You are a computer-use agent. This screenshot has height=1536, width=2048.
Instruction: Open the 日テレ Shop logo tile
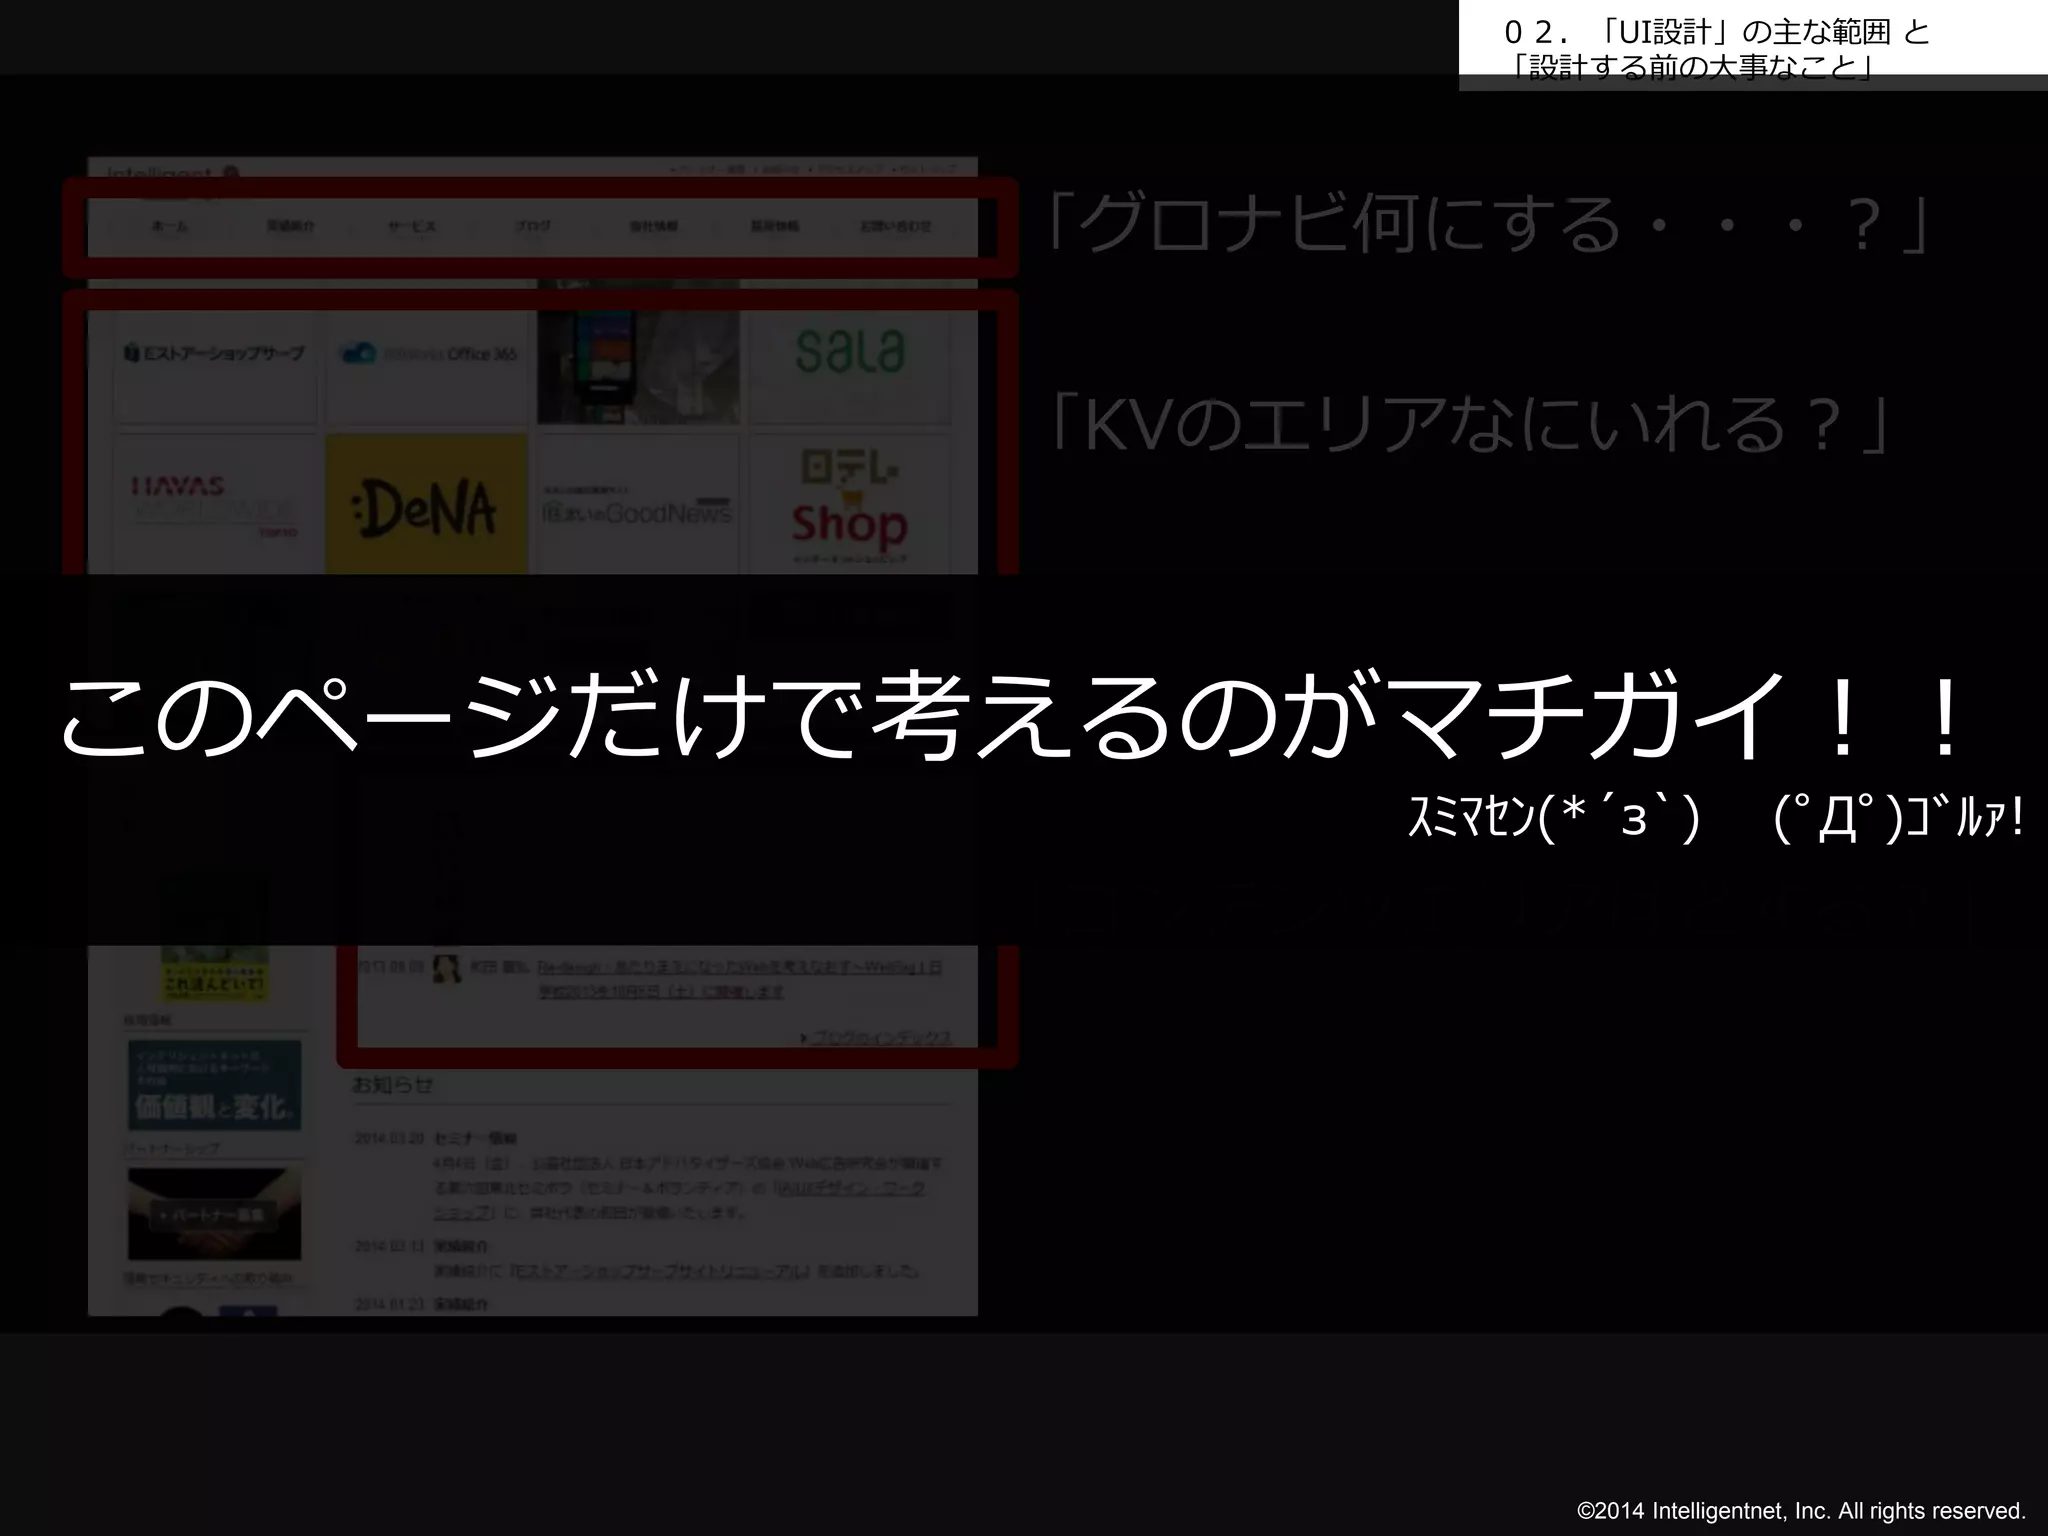tap(850, 505)
